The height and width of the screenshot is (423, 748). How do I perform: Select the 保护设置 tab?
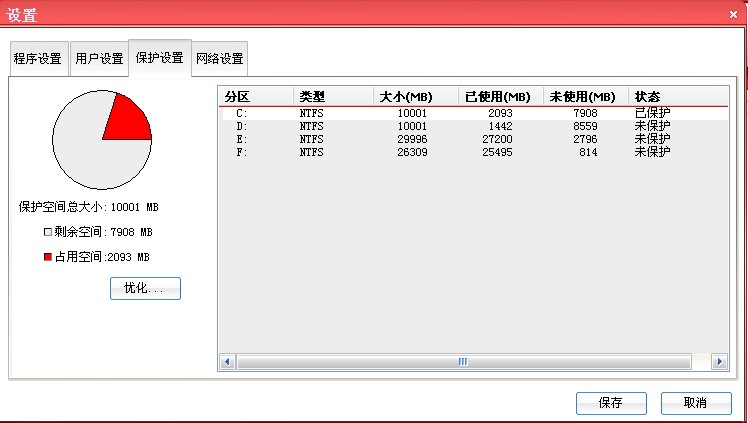pyautogui.click(x=160, y=58)
